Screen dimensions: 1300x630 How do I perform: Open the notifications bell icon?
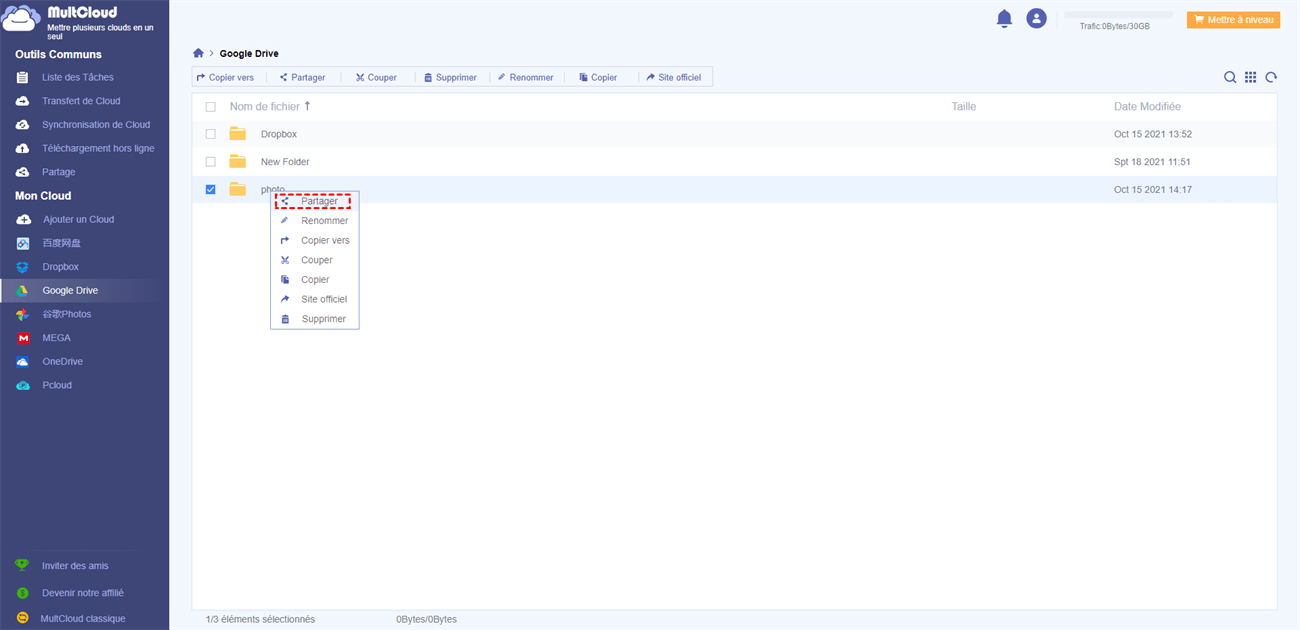1005,19
